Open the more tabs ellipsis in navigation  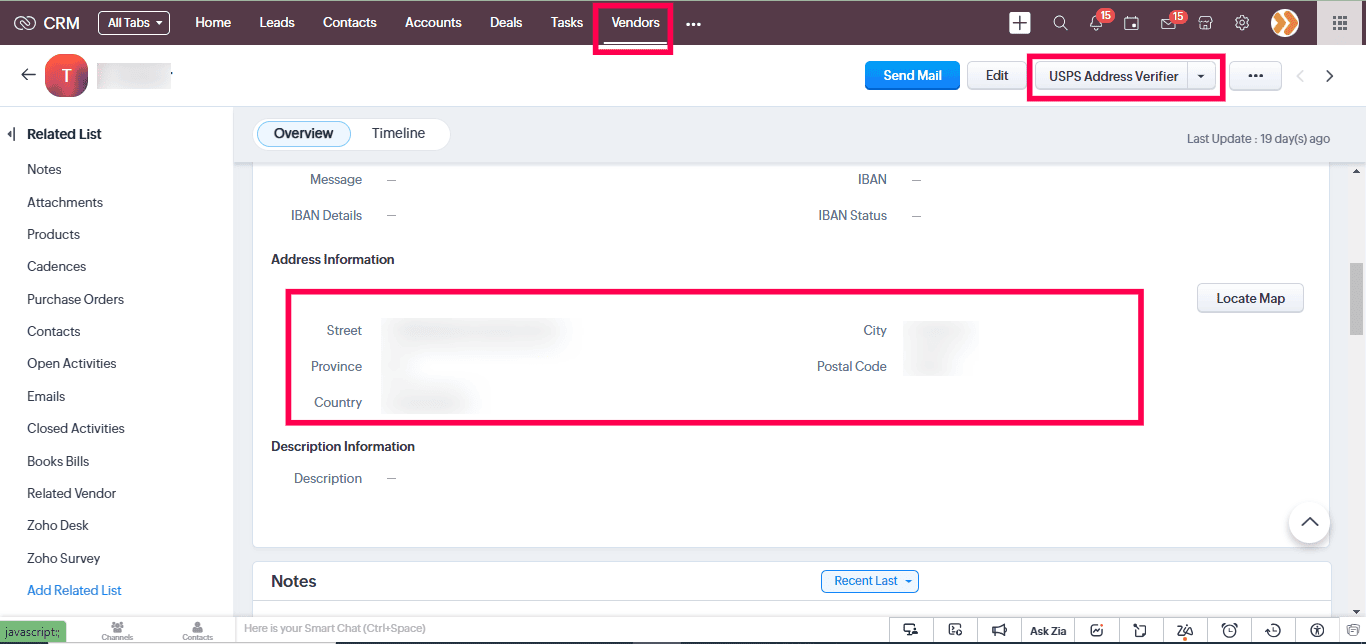693,23
